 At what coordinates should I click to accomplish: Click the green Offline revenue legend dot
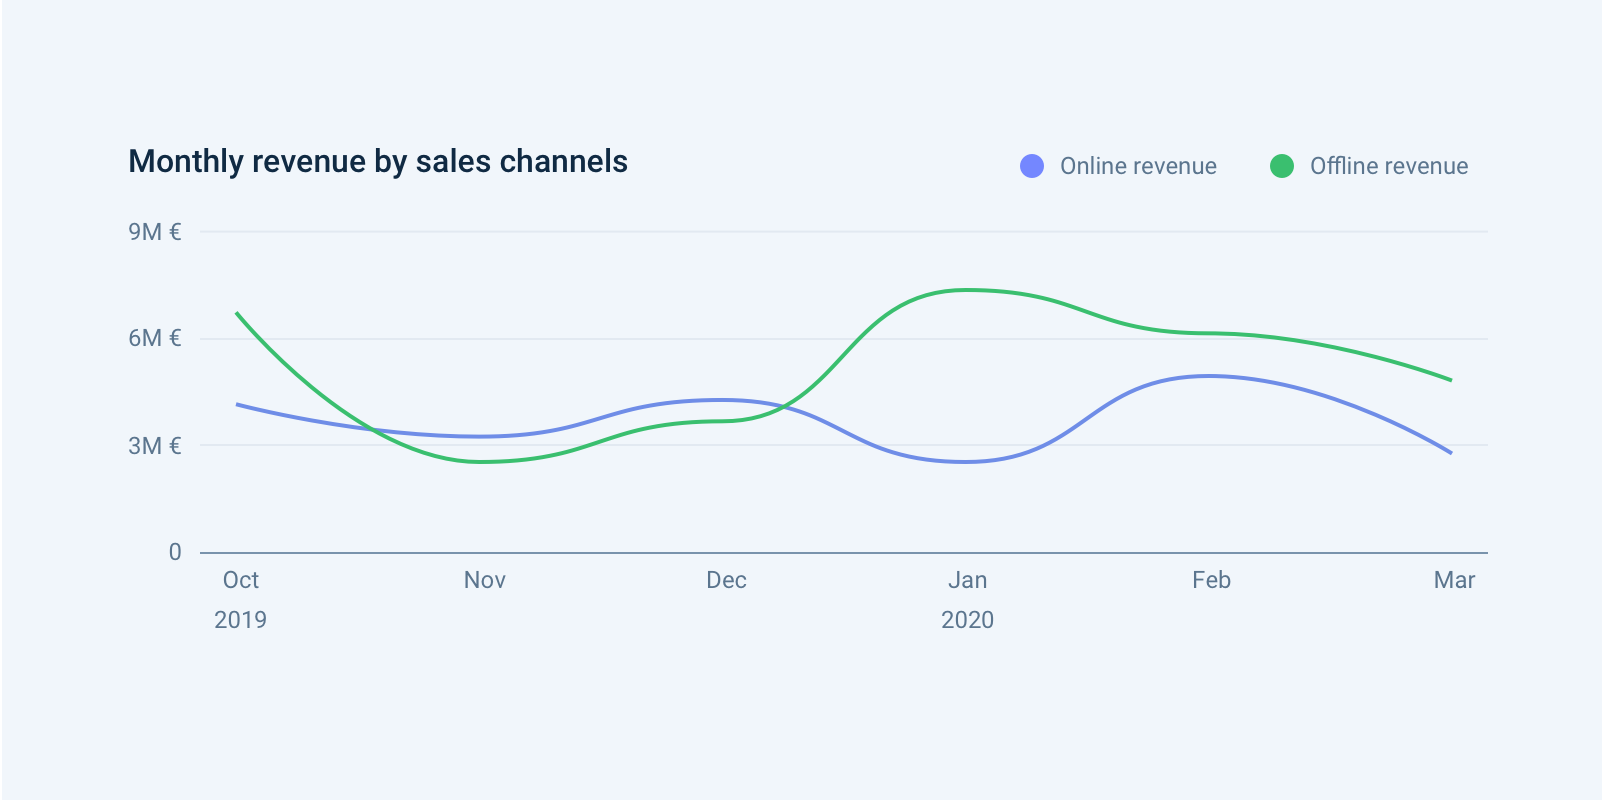pyautogui.click(x=1281, y=166)
